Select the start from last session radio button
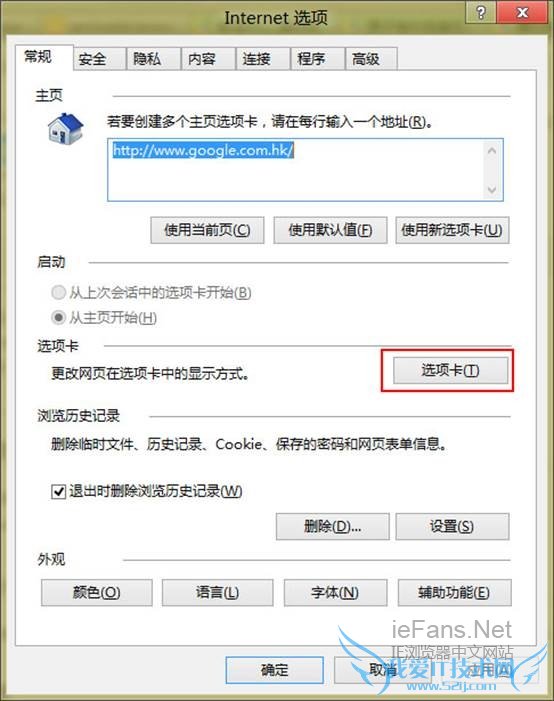The height and width of the screenshot is (701, 554). (59, 293)
